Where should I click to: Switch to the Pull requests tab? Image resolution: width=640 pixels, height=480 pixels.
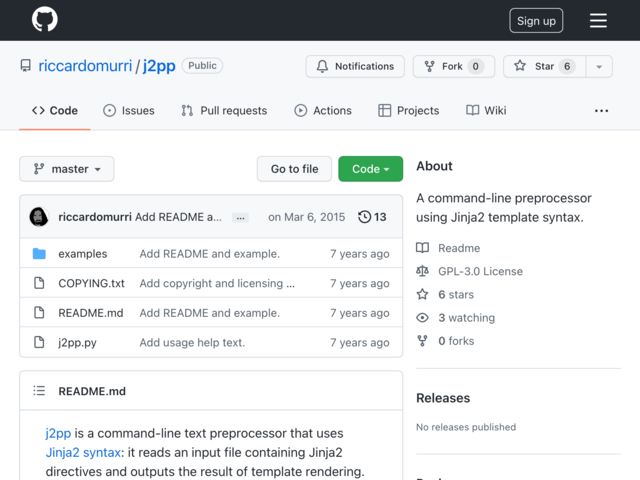point(224,111)
